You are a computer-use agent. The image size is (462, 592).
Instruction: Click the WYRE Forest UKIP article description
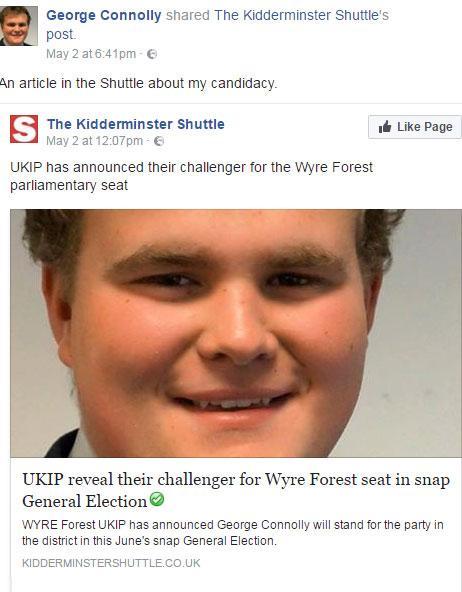click(x=233, y=533)
